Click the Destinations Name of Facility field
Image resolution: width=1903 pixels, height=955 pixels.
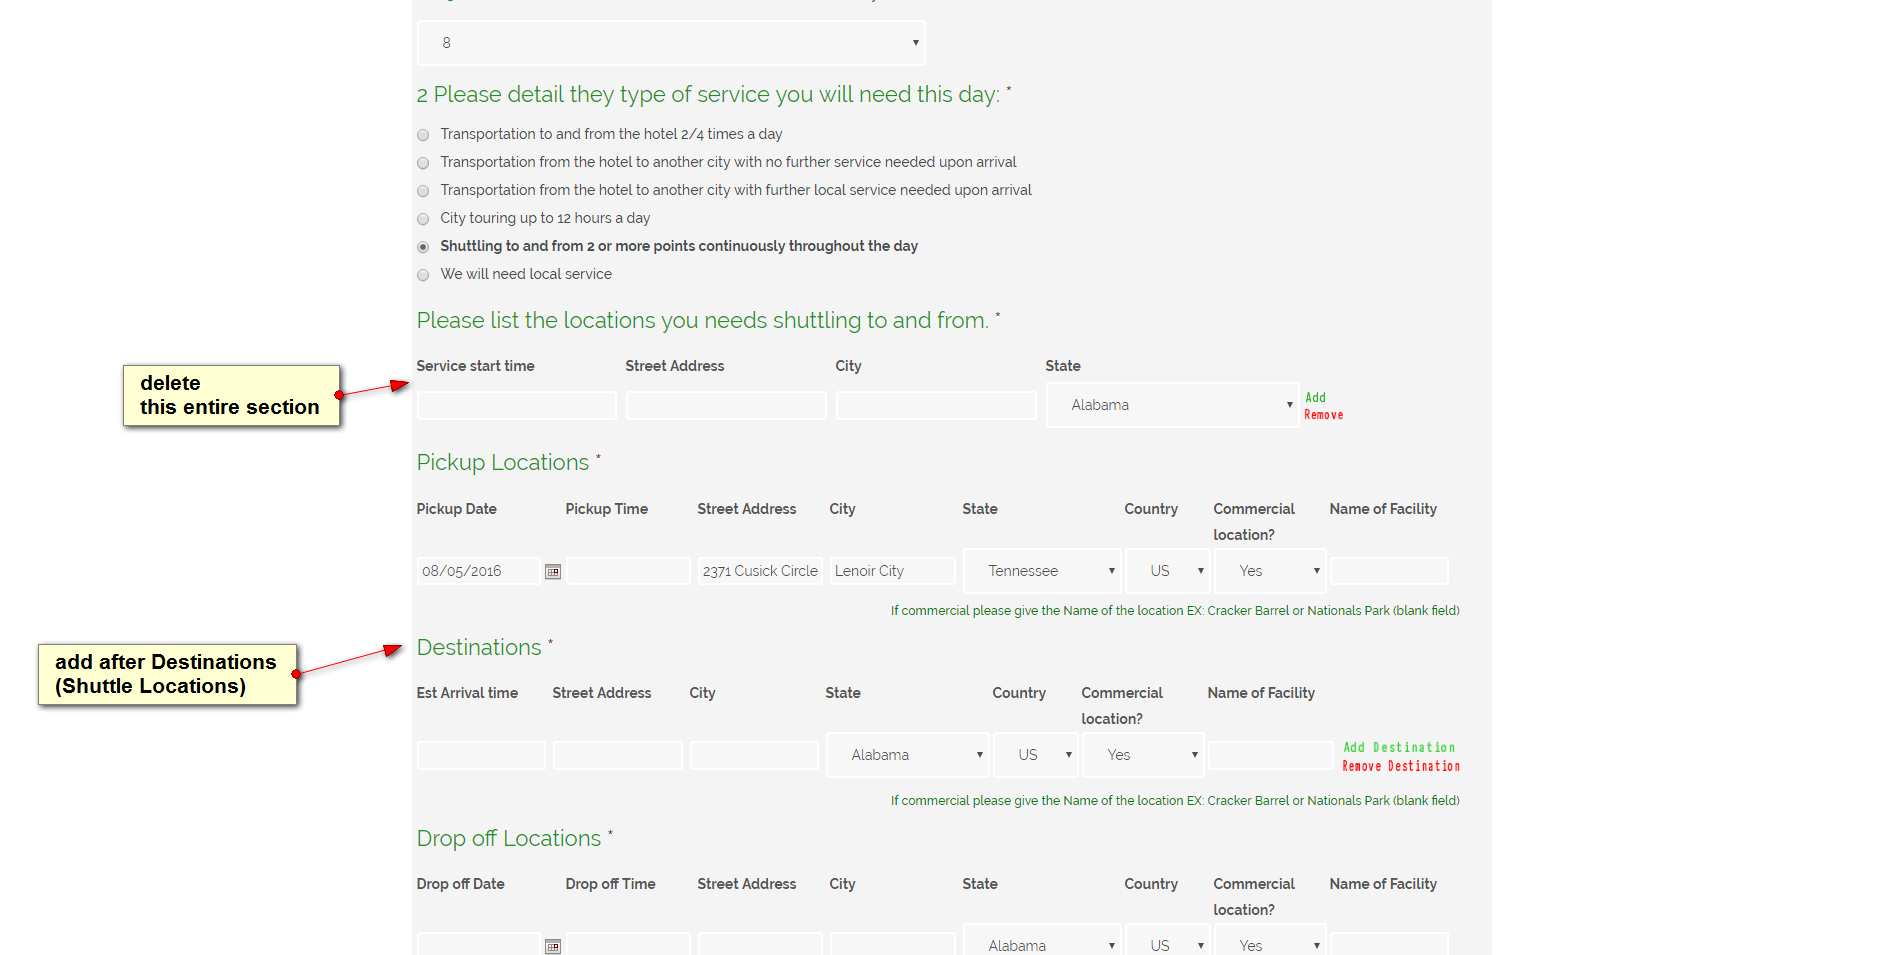[x=1270, y=755]
